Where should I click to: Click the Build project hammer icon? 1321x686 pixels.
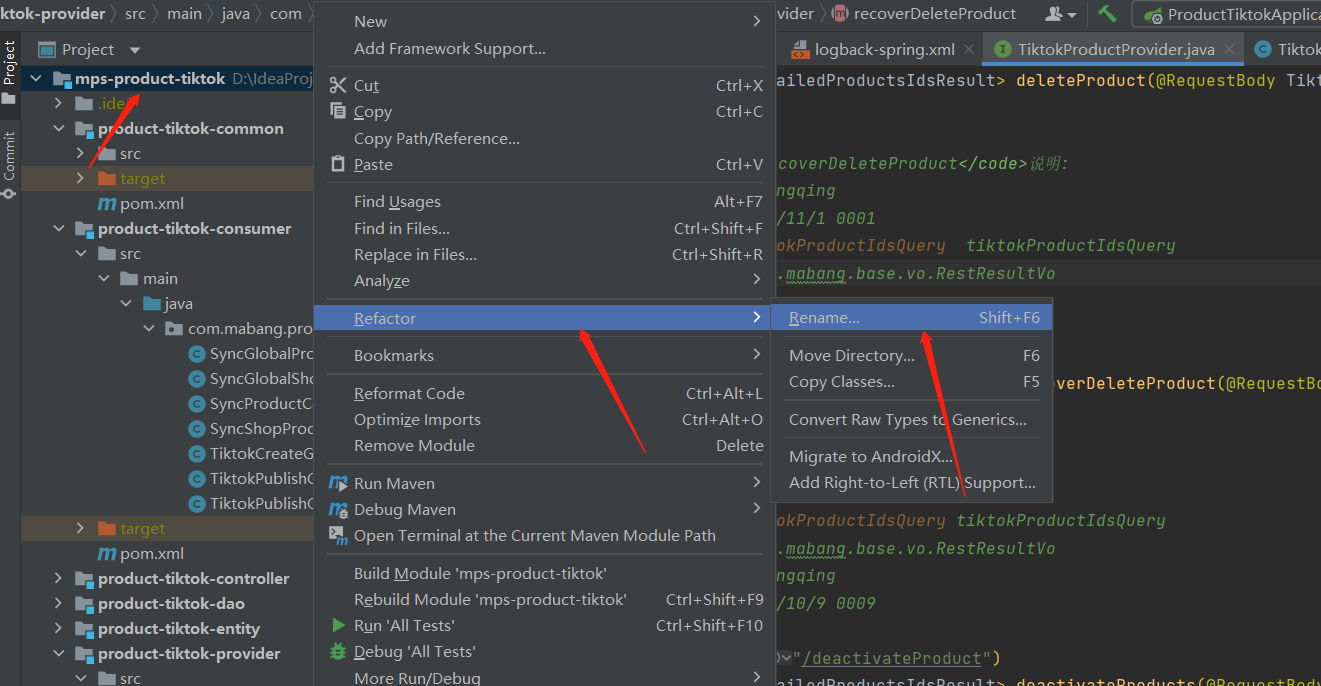pyautogui.click(x=1107, y=14)
